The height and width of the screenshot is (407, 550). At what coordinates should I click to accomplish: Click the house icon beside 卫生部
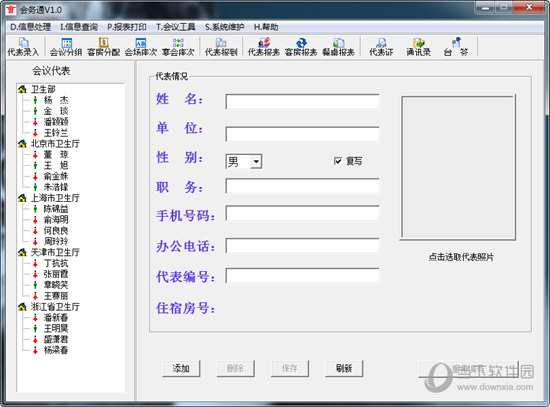[22, 89]
